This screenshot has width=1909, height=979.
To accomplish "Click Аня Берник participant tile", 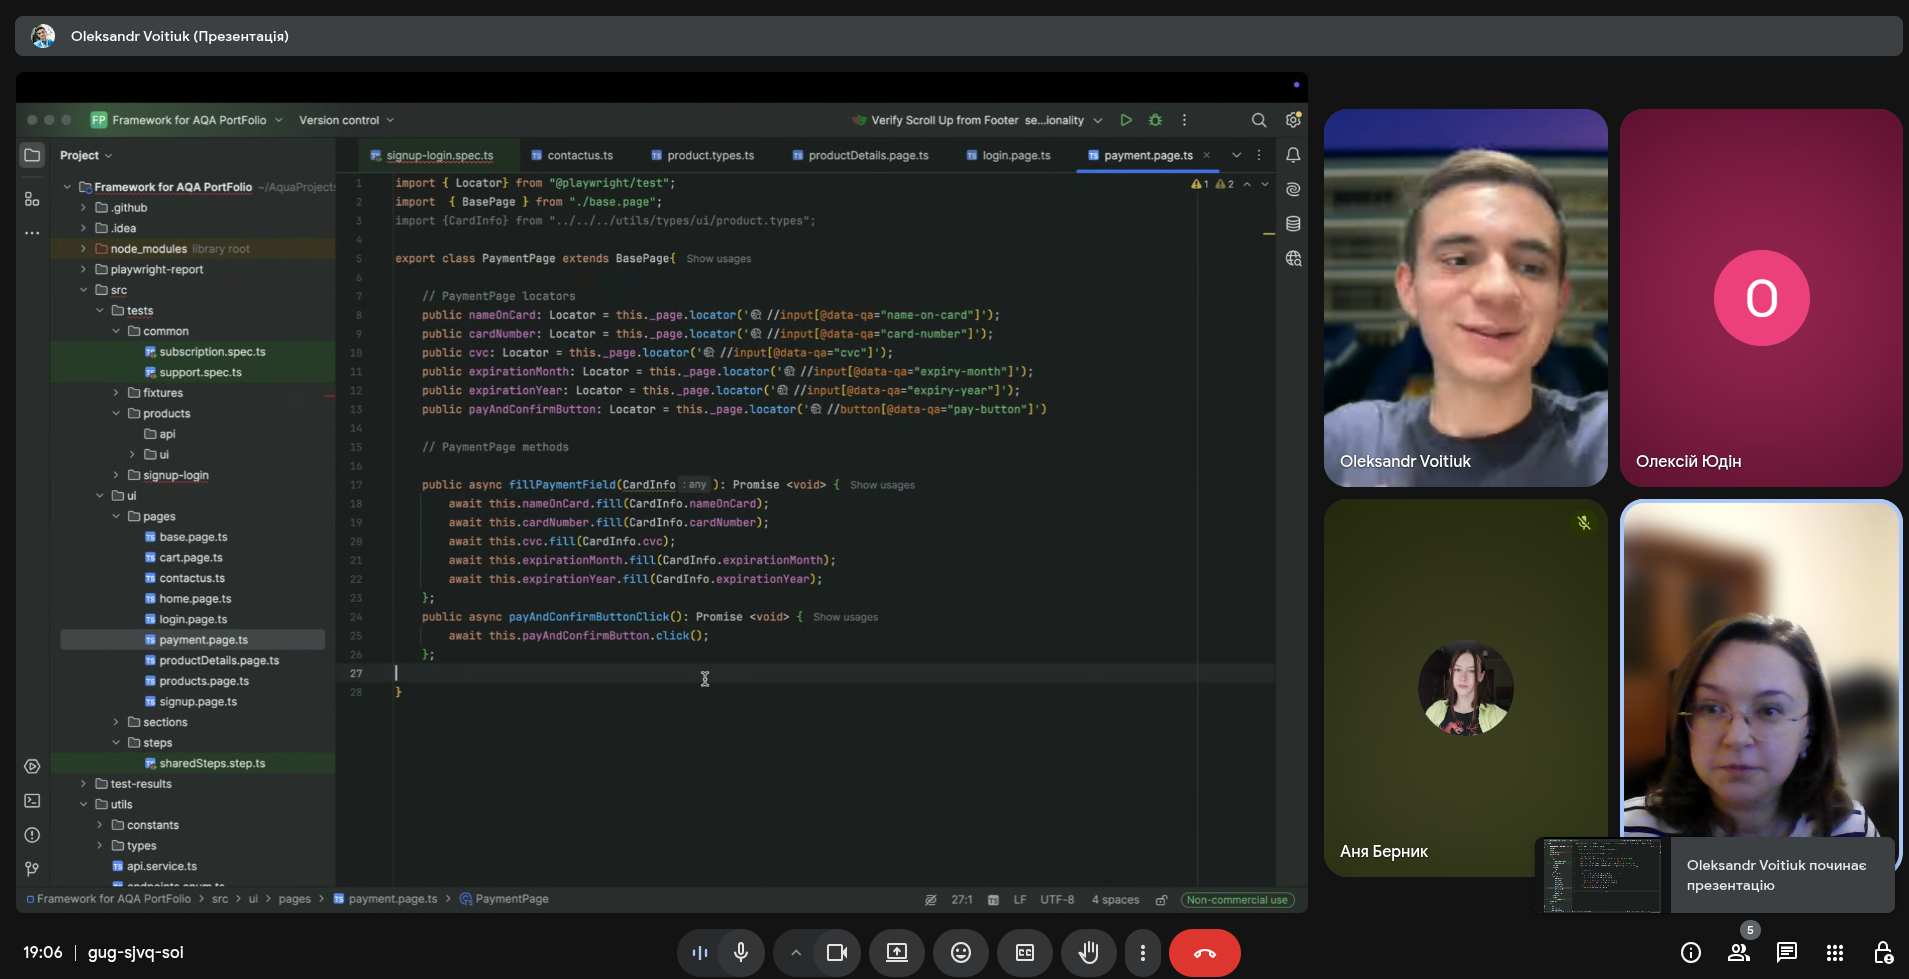I will pyautogui.click(x=1465, y=688).
